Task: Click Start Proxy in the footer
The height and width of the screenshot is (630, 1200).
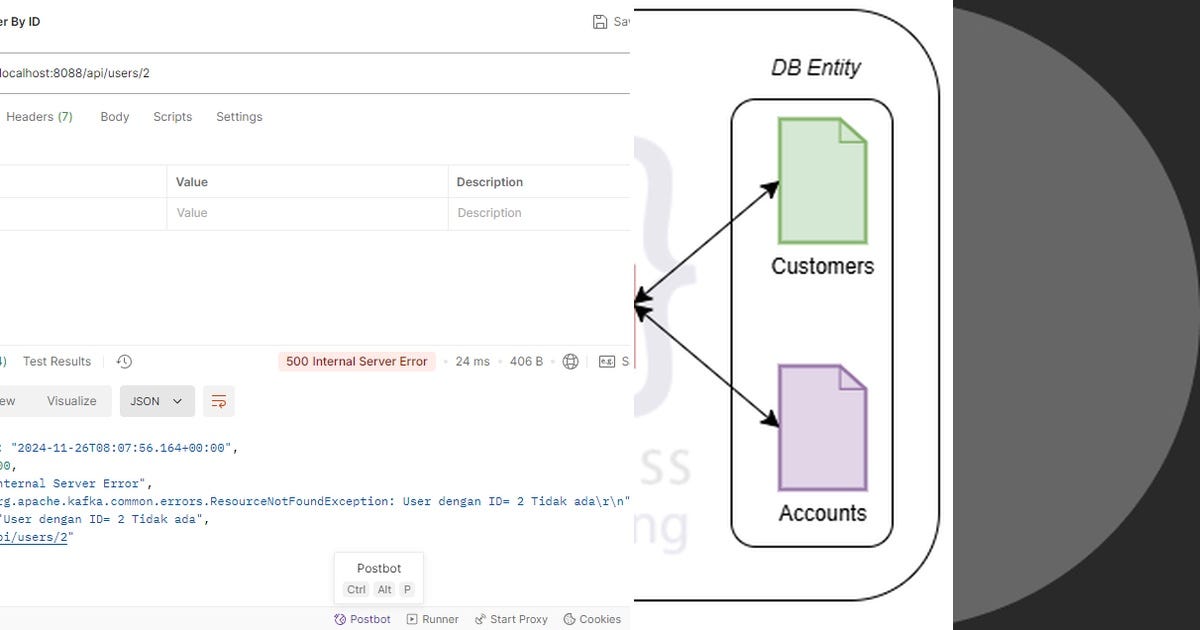Action: tap(511, 619)
